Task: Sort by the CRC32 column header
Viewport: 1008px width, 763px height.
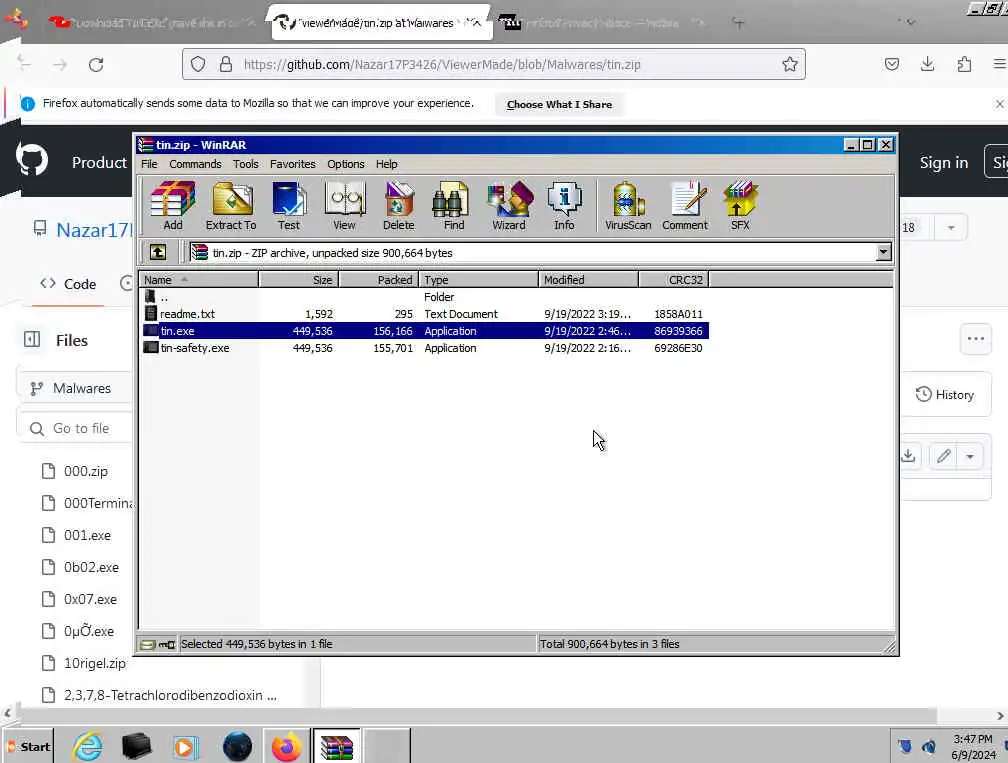Action: pos(674,280)
